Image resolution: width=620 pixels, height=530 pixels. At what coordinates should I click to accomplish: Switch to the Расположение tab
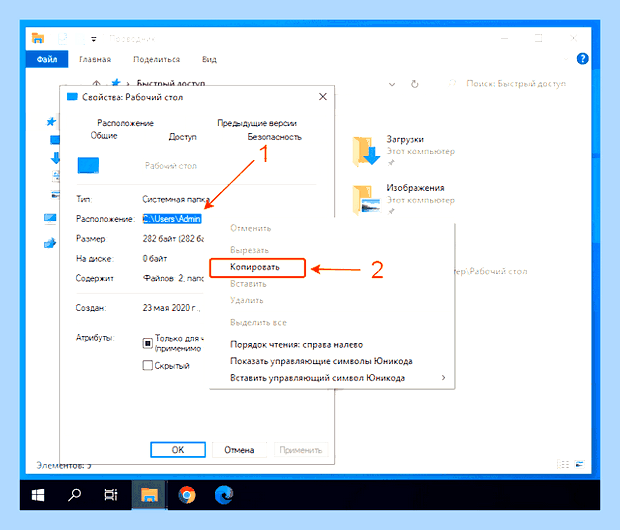(125, 123)
